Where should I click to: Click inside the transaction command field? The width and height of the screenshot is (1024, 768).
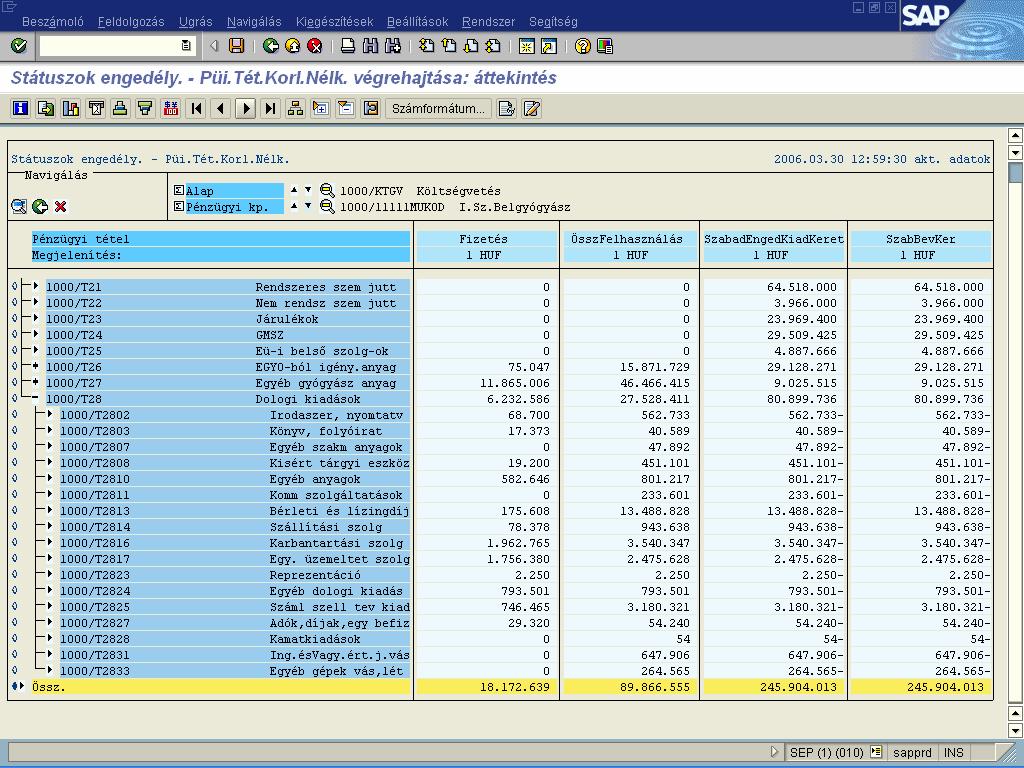(110, 46)
